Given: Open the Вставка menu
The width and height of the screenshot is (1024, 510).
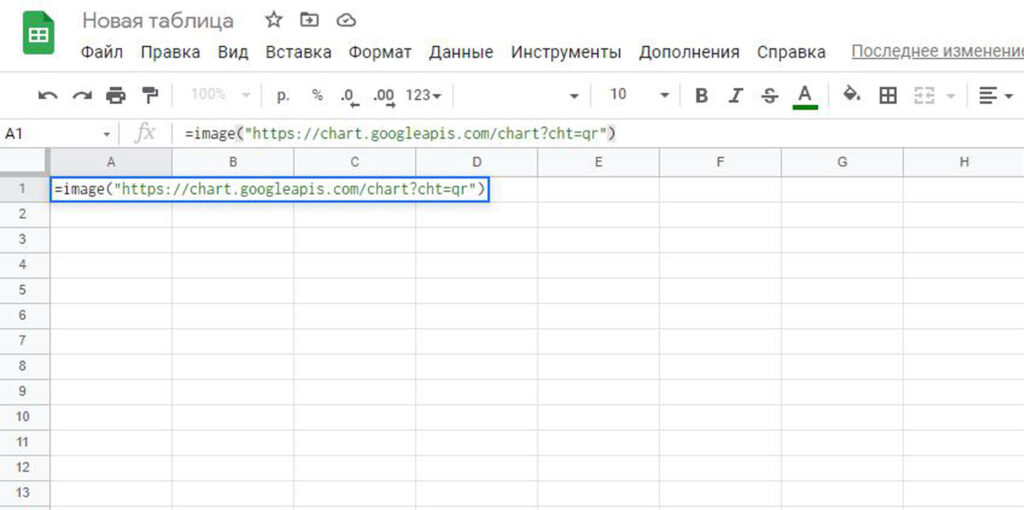Looking at the screenshot, I should pyautogui.click(x=299, y=52).
